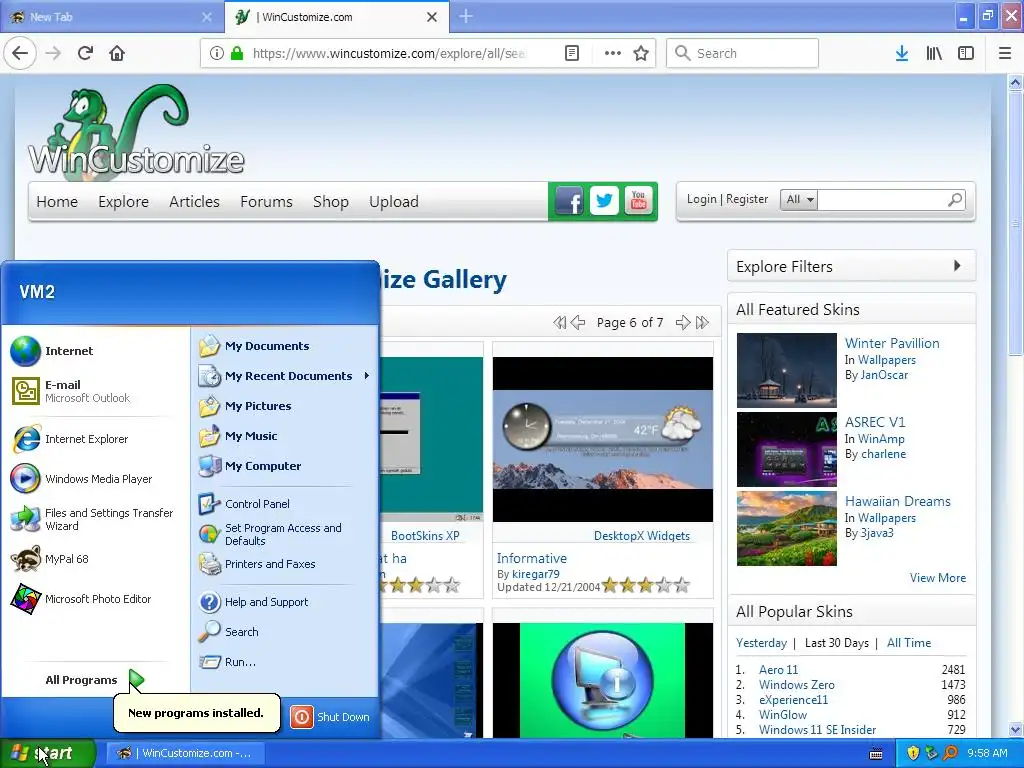The height and width of the screenshot is (768, 1024).
Task: Click the WinCustomize gecko logo
Action: [x=136, y=131]
